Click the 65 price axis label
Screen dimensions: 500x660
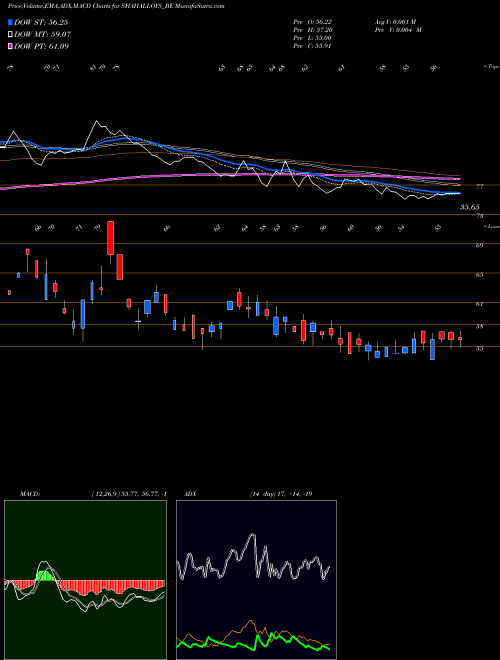(479, 274)
